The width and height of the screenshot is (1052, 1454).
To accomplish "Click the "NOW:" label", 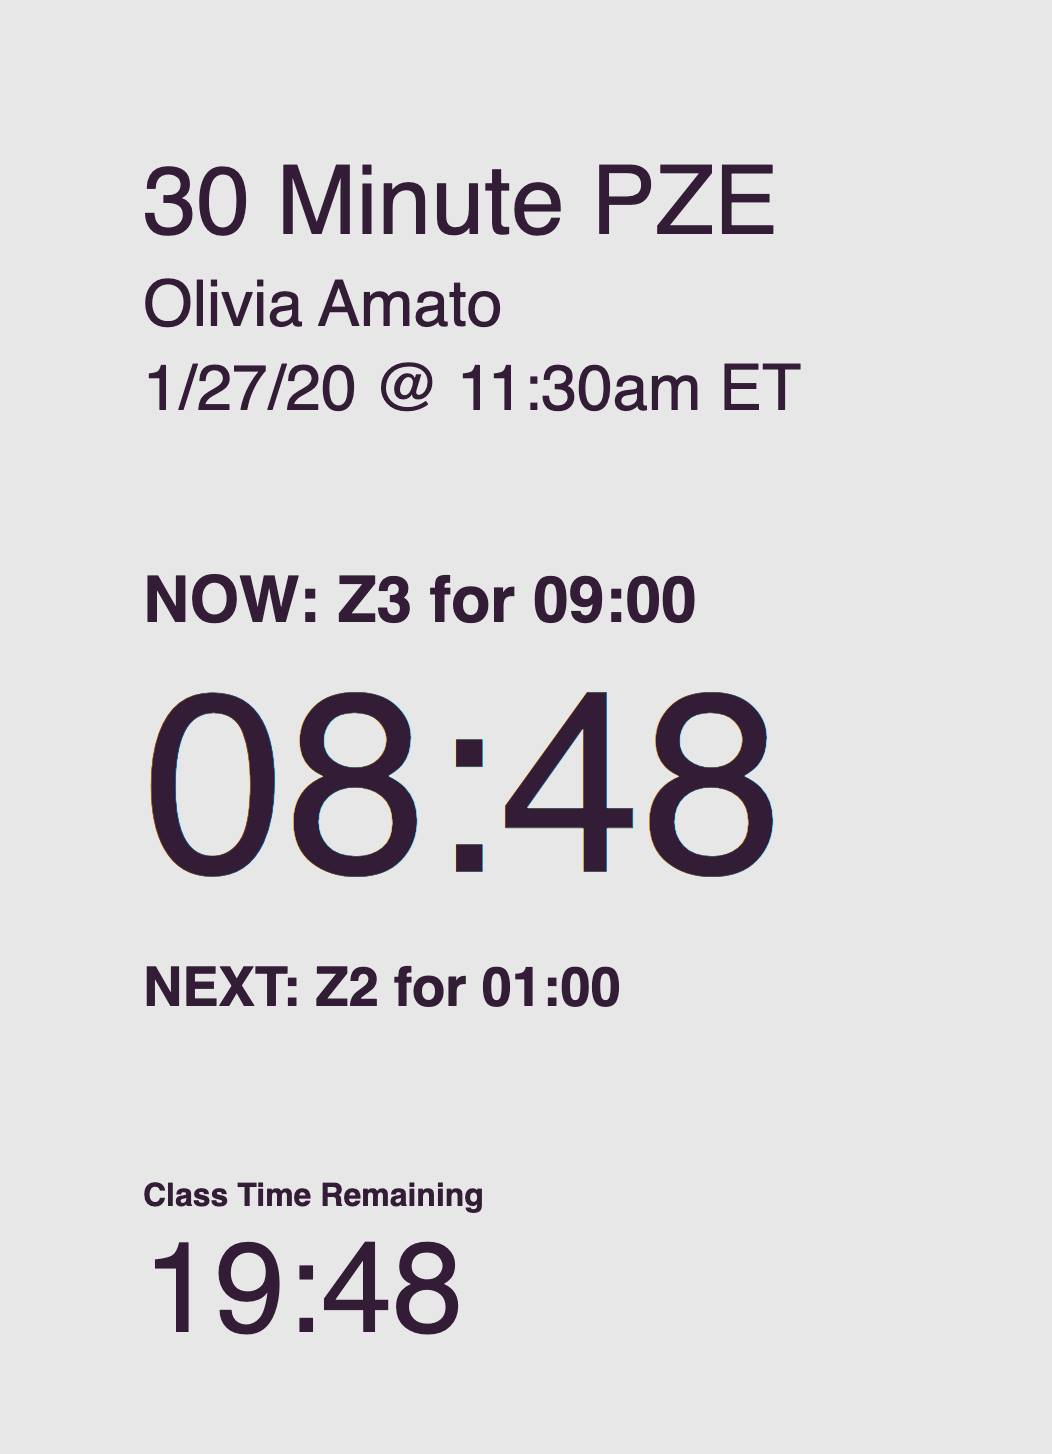I will tap(231, 600).
